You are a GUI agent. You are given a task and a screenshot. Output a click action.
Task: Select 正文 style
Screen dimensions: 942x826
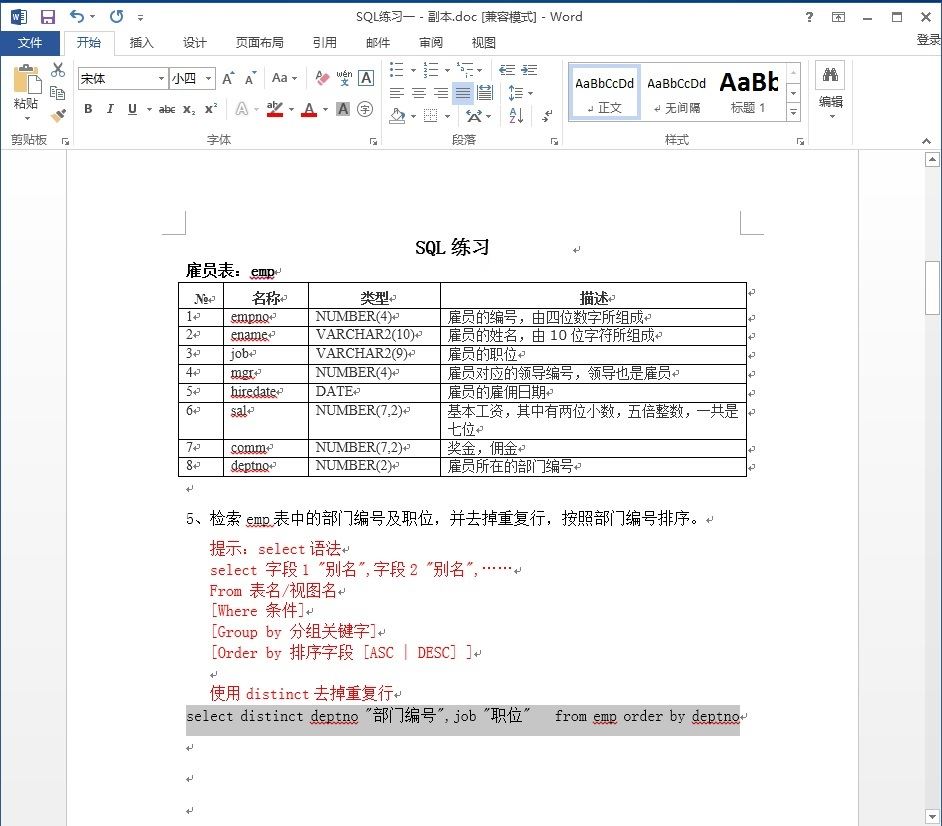pos(604,93)
